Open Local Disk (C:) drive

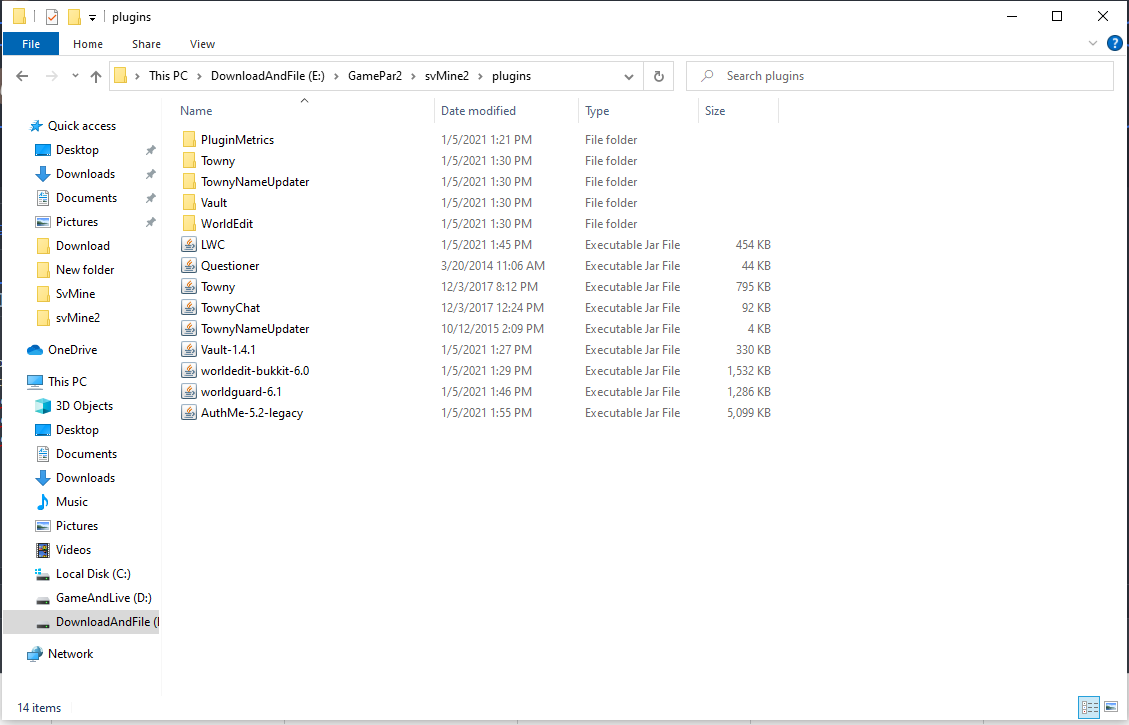point(83,574)
